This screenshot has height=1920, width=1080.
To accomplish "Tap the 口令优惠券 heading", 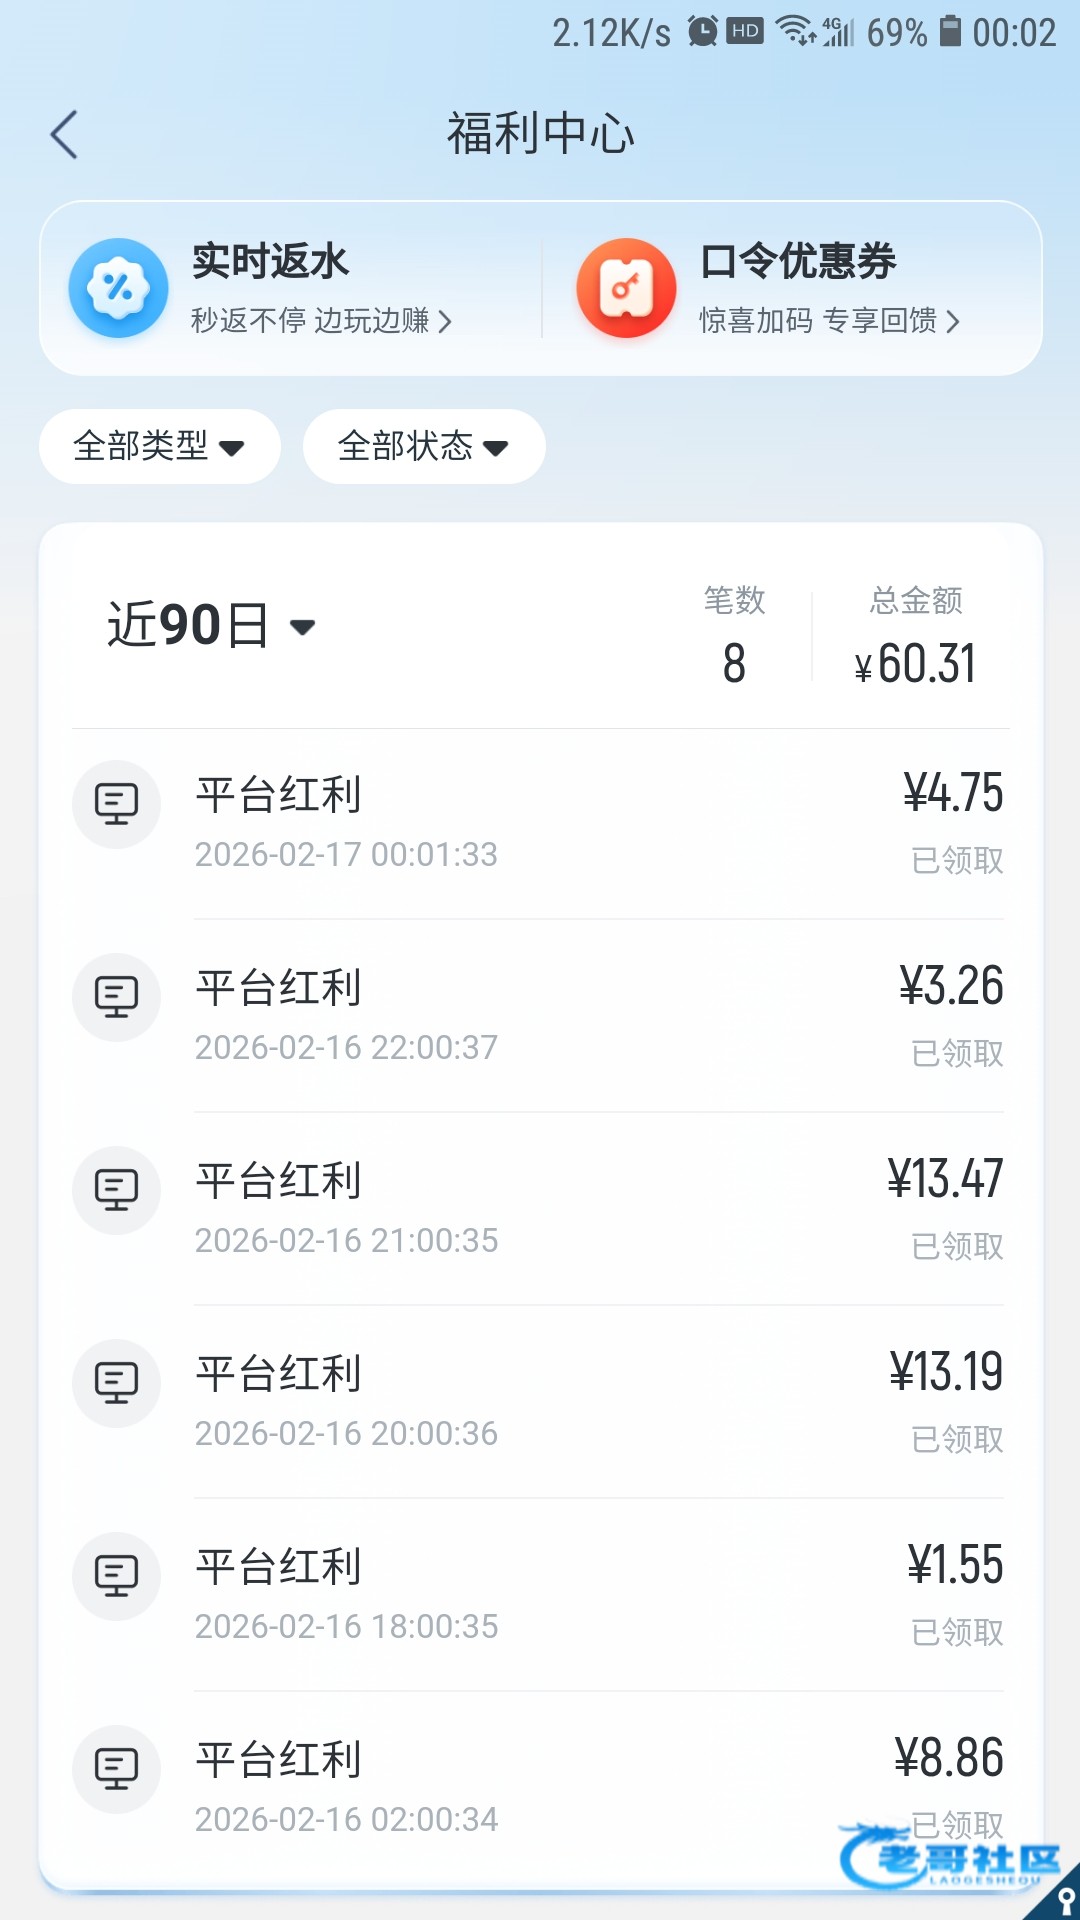I will (798, 261).
